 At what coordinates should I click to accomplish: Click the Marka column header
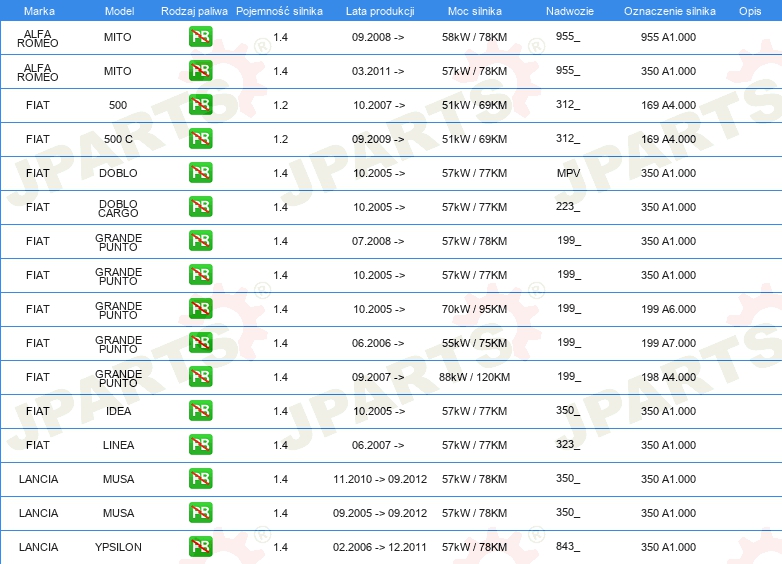pyautogui.click(x=39, y=11)
